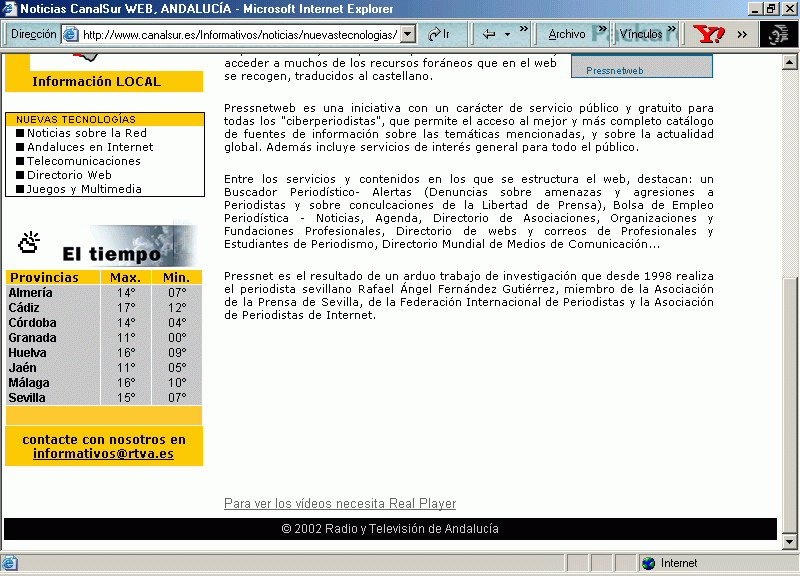Click the Córdoba province name
The image size is (800, 576).
click(x=32, y=323)
